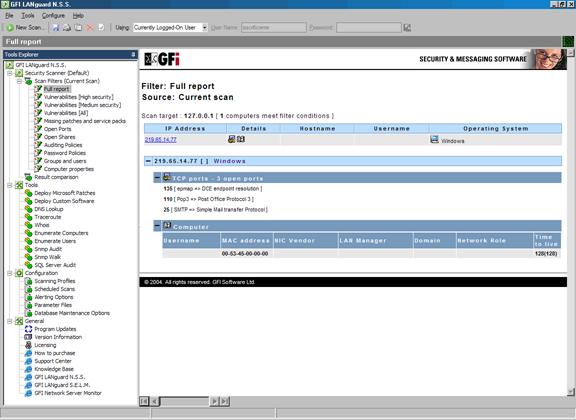Open Knowledge Base entry

click(x=54, y=369)
